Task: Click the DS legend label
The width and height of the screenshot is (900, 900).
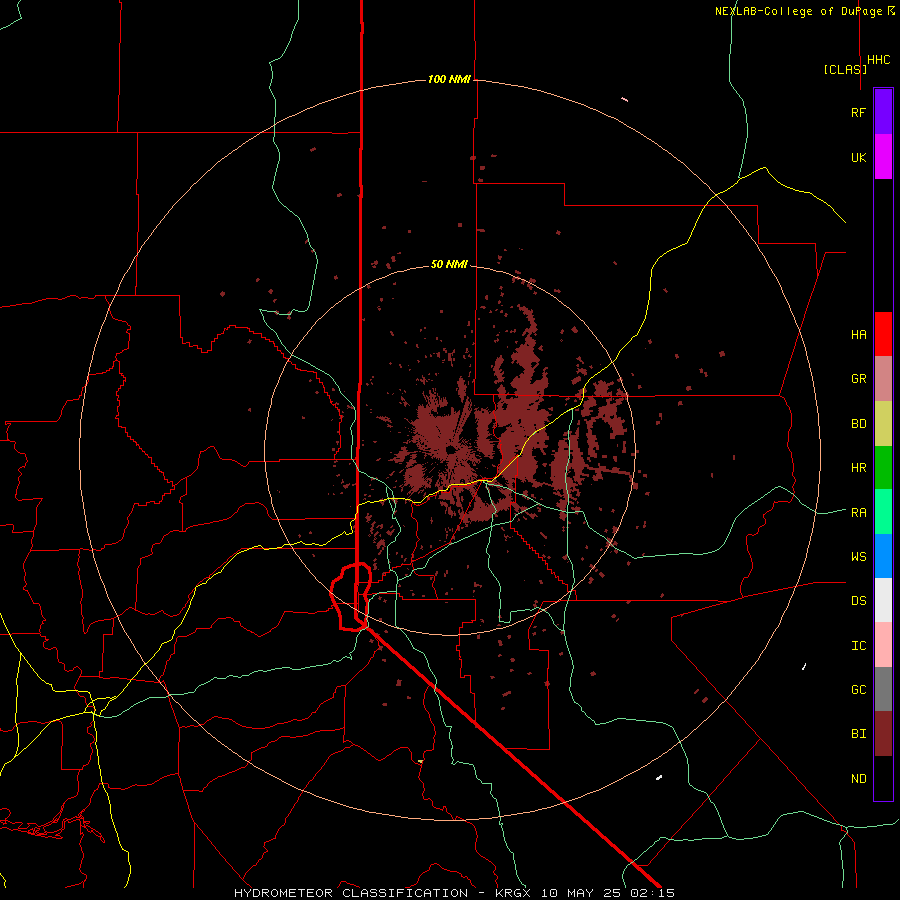Action: (858, 601)
